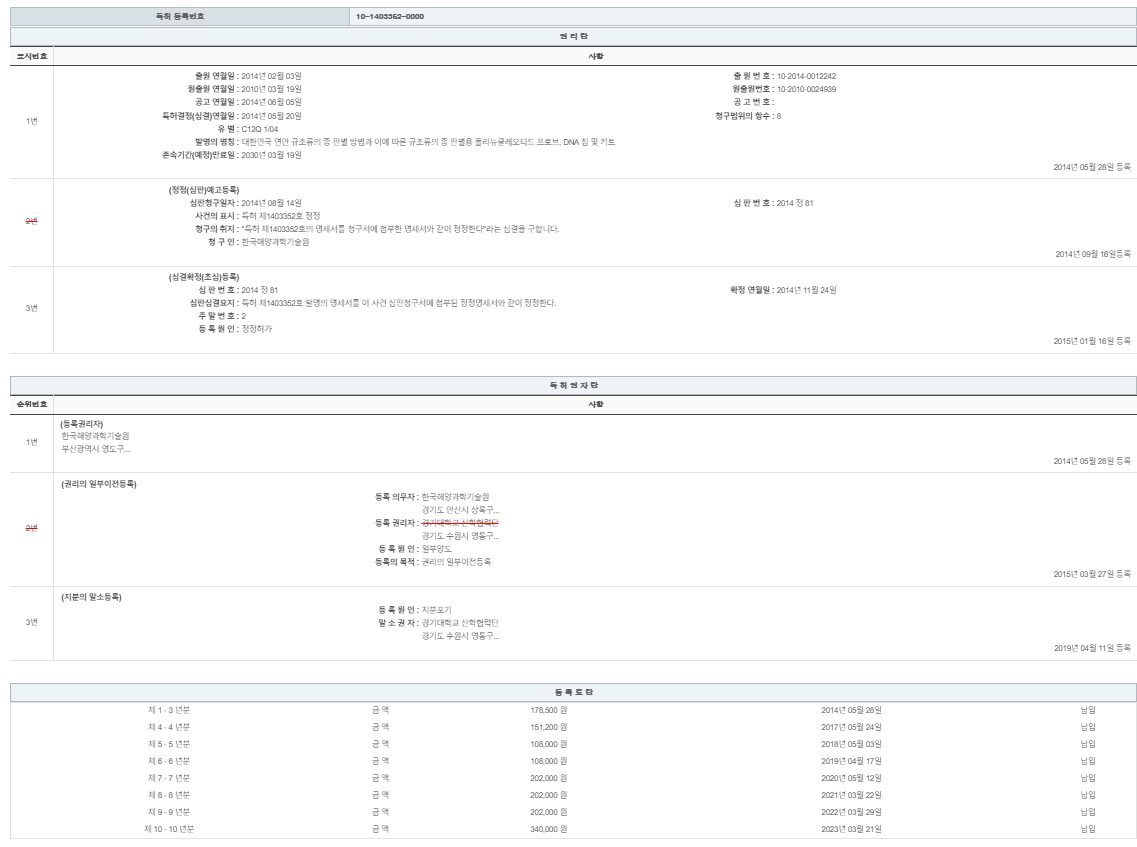Click the 178,500 원 fee amount
The height and width of the screenshot is (847, 1137).
(548, 709)
